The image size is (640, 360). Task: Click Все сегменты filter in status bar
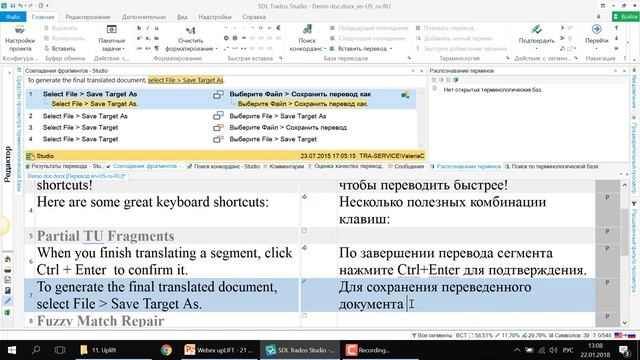tap(431, 336)
